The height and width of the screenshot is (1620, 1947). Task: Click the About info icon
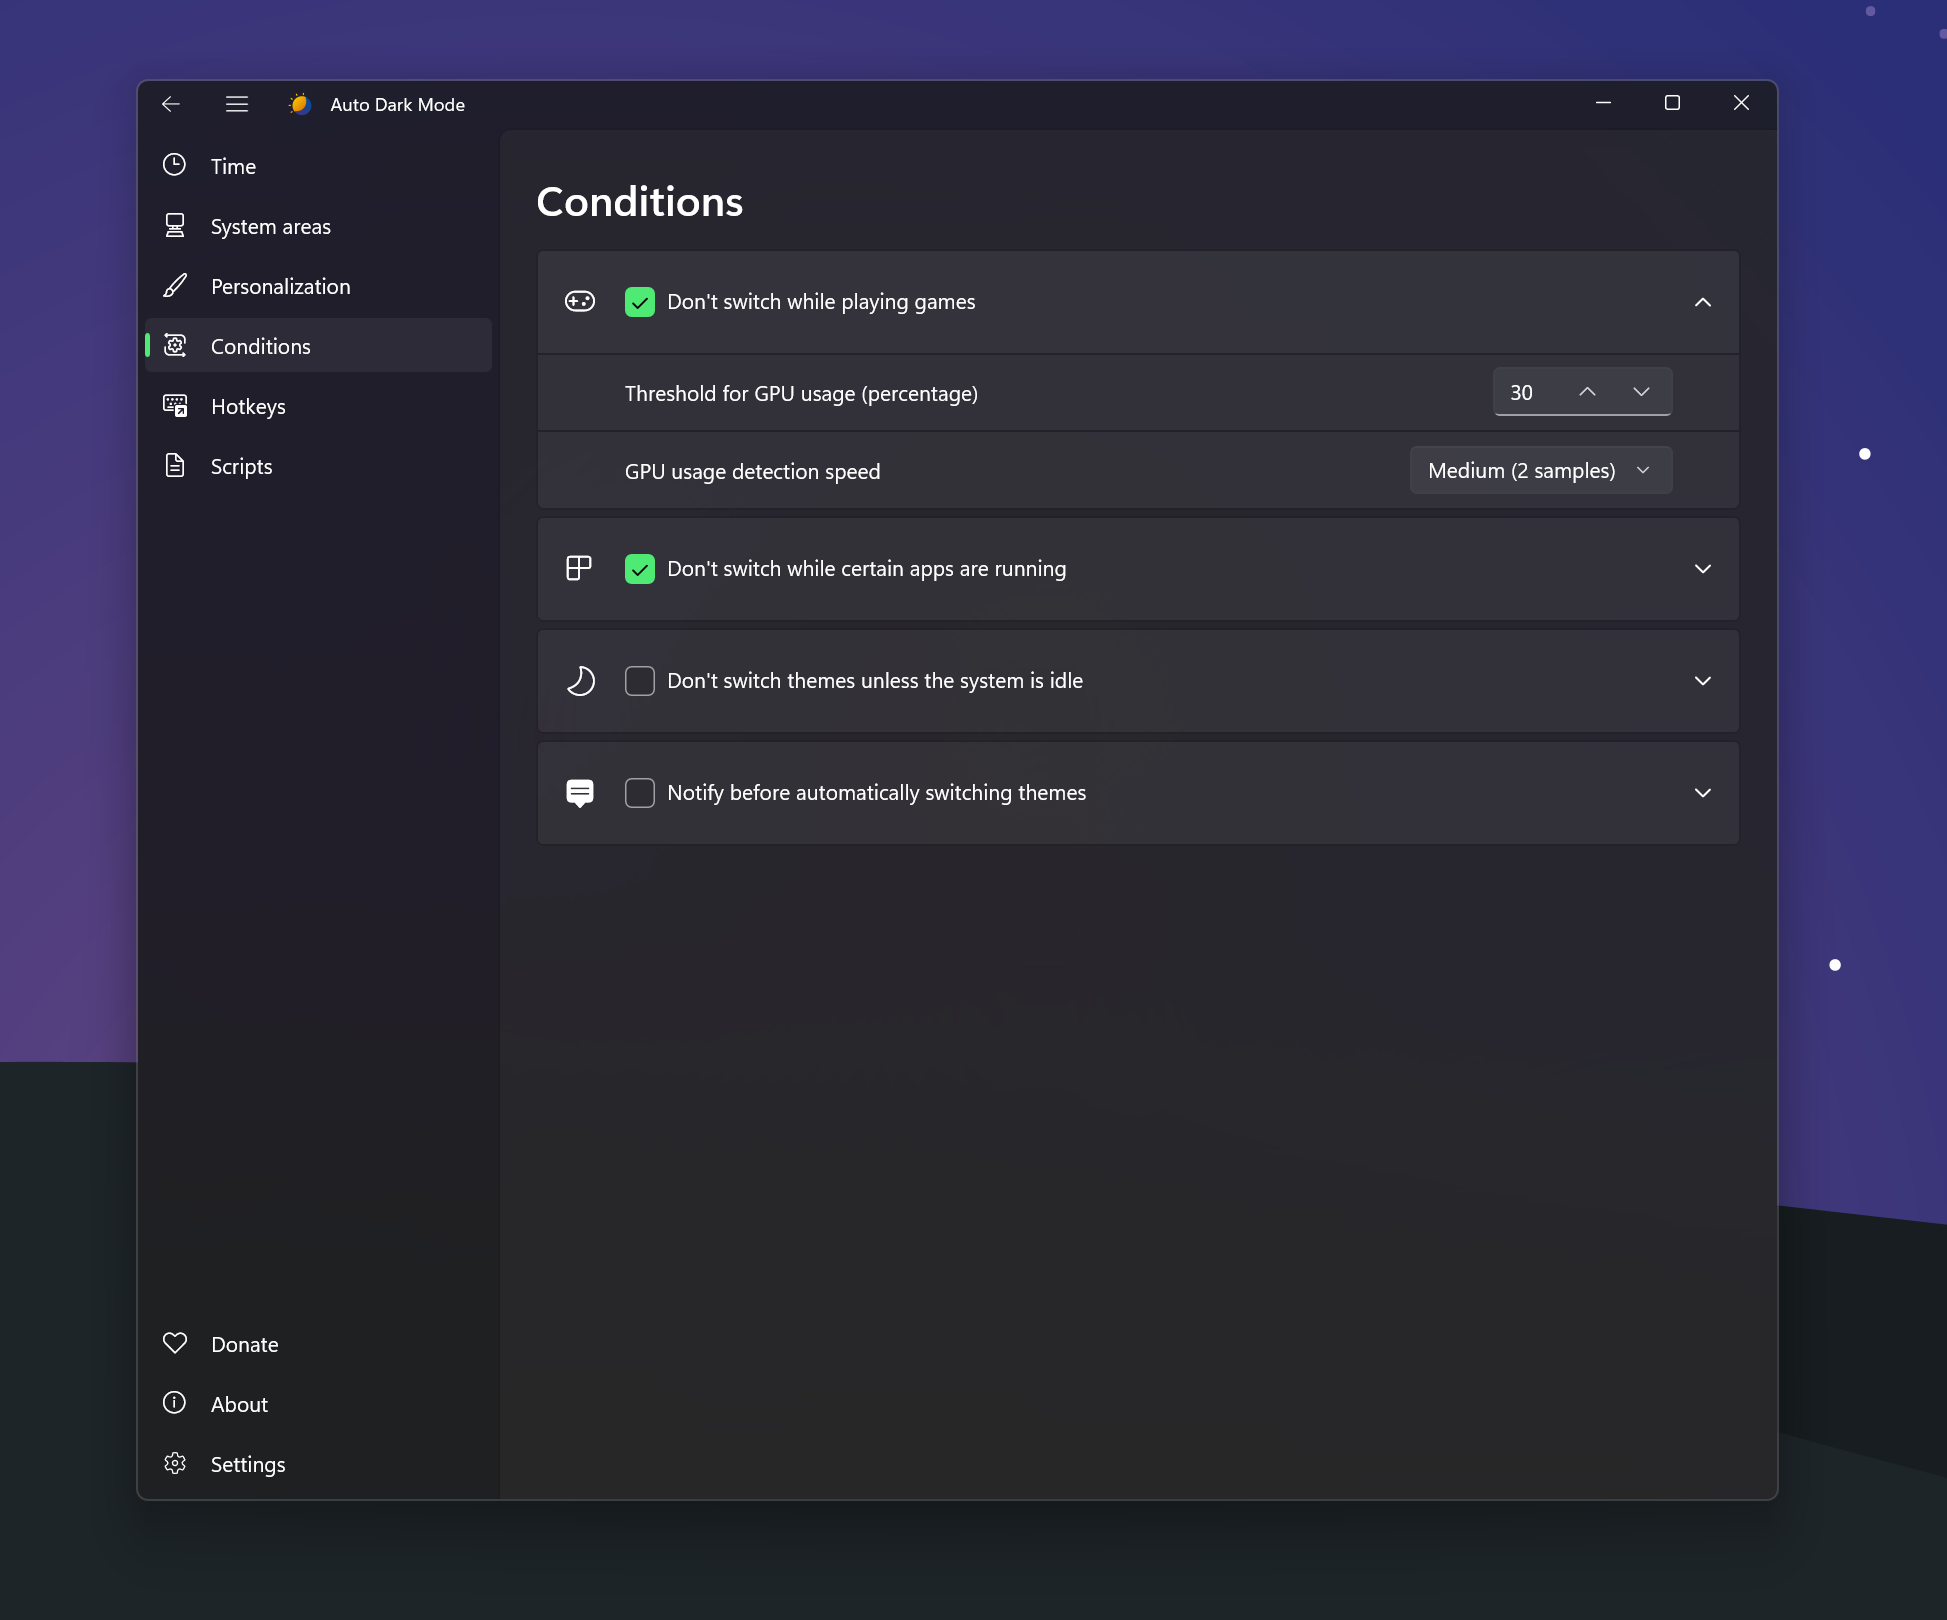click(175, 1403)
